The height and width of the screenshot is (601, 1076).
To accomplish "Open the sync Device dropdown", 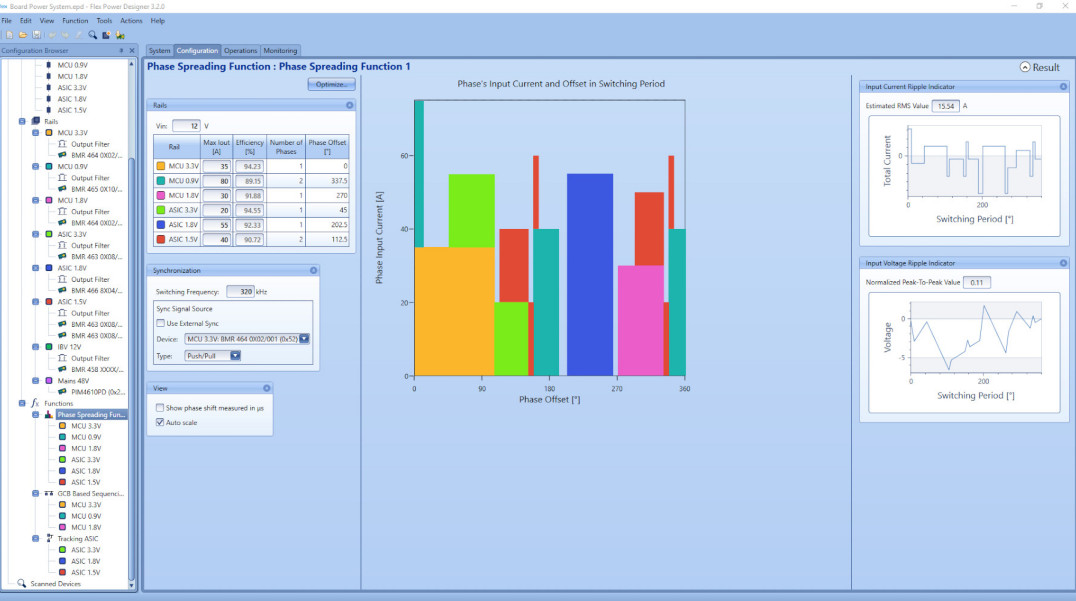I will 304,339.
